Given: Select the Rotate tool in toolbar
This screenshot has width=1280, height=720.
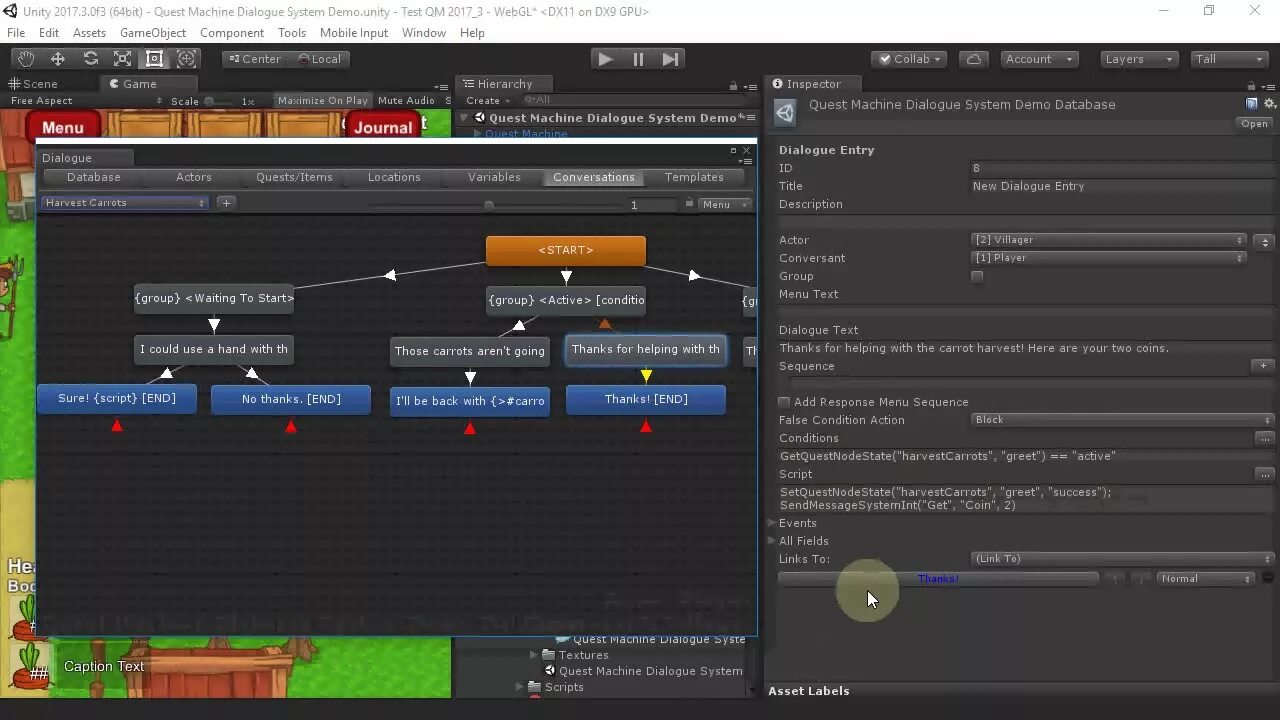Looking at the screenshot, I should click(90, 59).
